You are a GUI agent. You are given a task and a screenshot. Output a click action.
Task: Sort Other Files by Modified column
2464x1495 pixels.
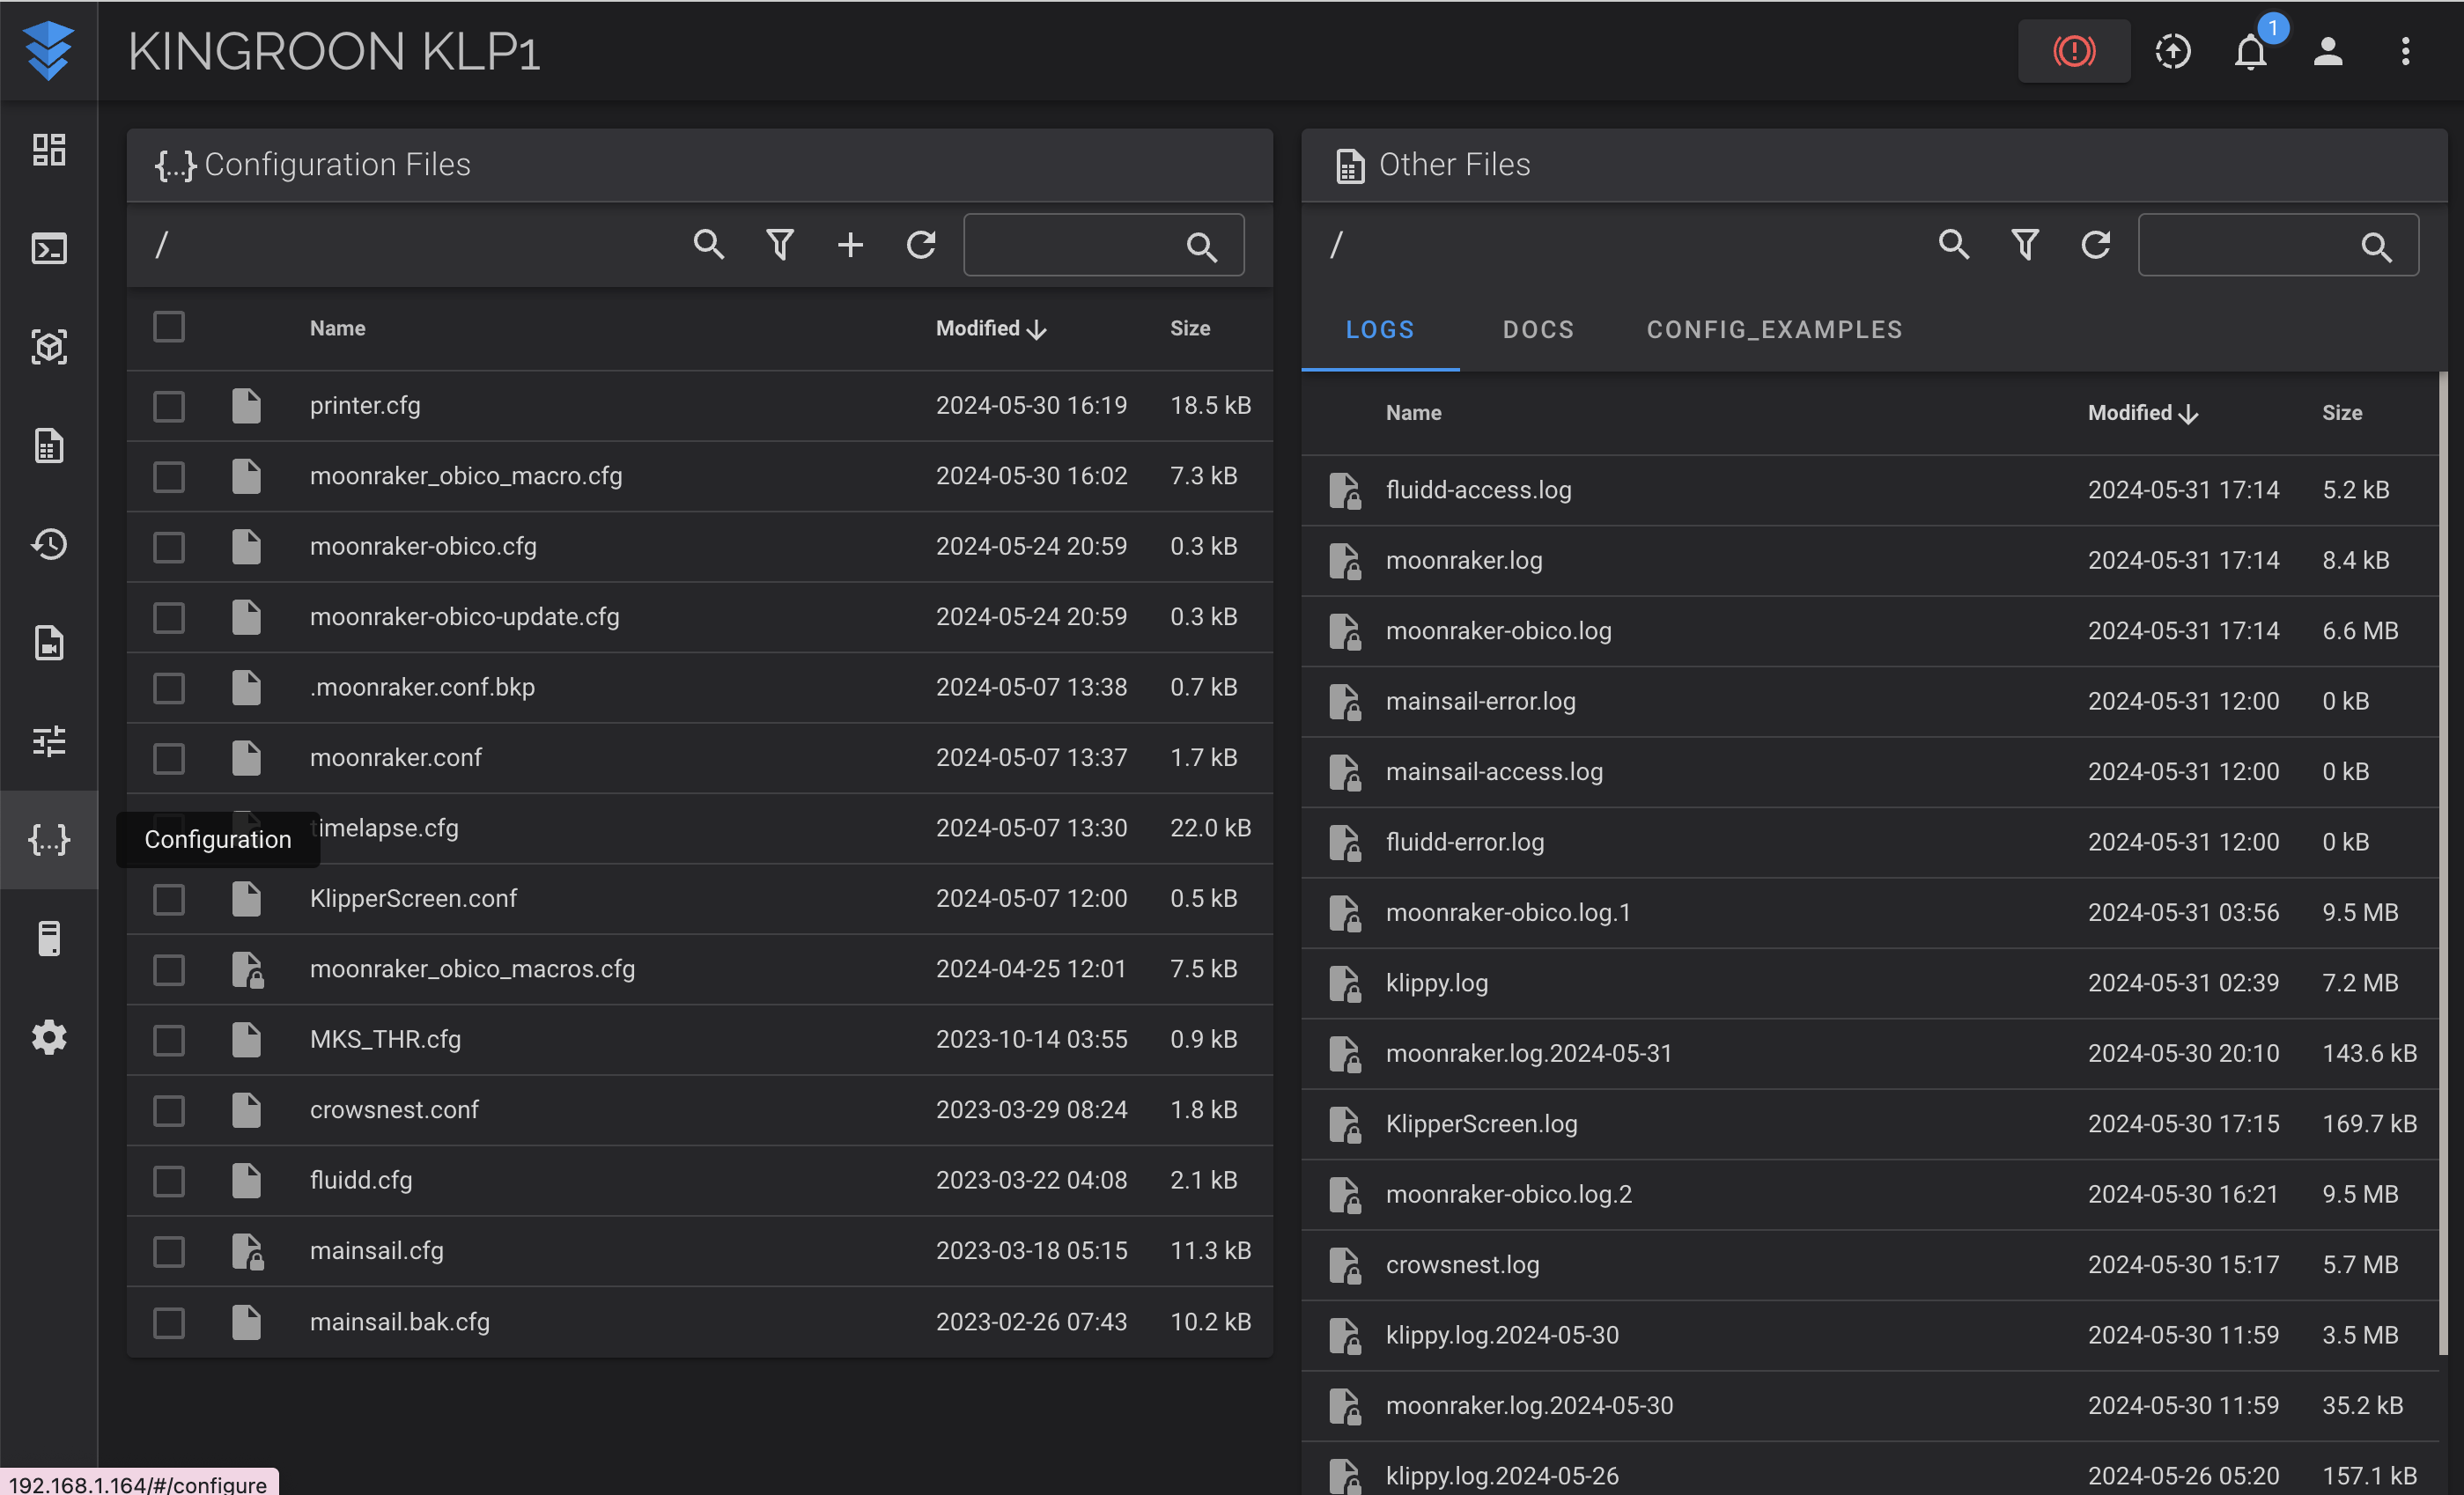coord(2142,413)
